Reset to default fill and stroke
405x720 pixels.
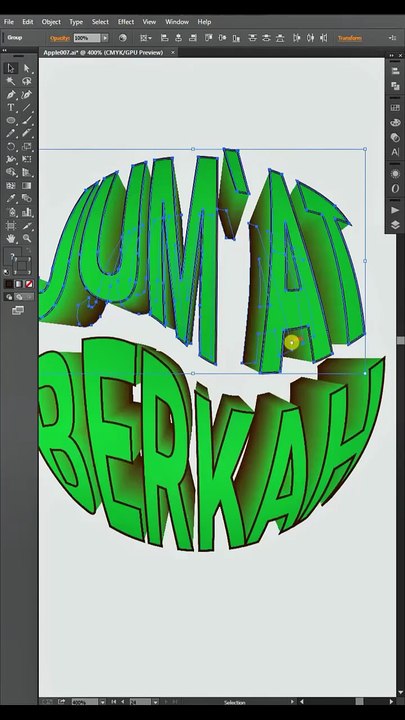coord(6,272)
